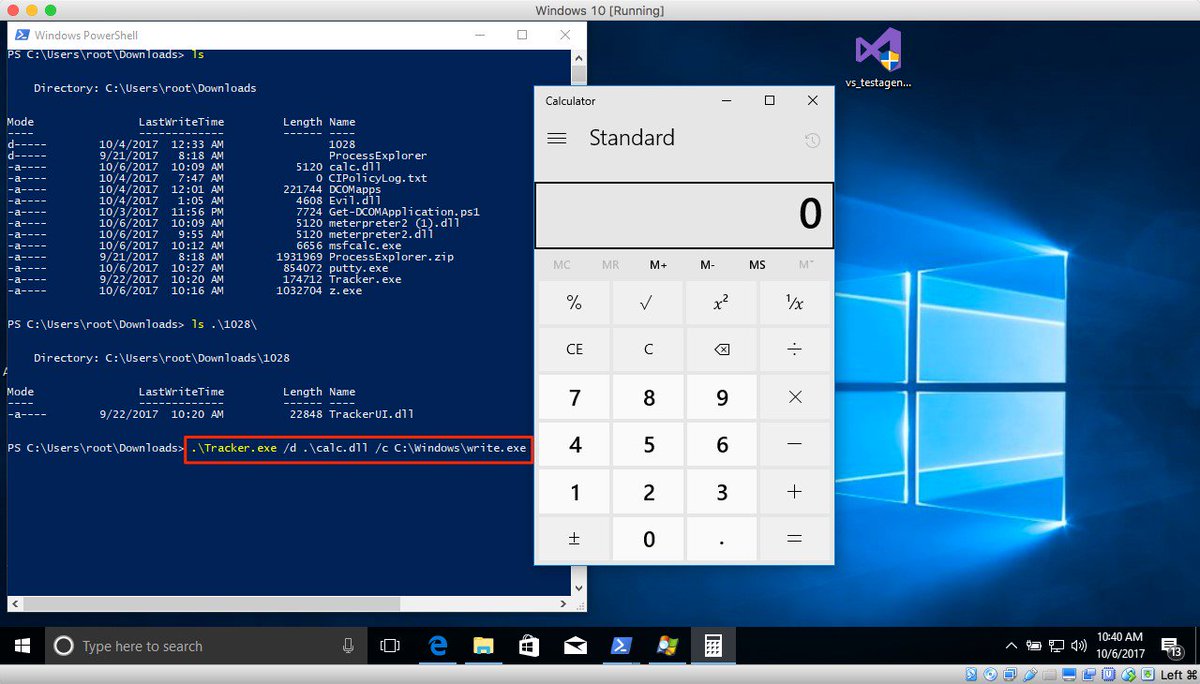Click the backspace key in Calculator
Screen dimensions: 1200x684
pos(722,350)
